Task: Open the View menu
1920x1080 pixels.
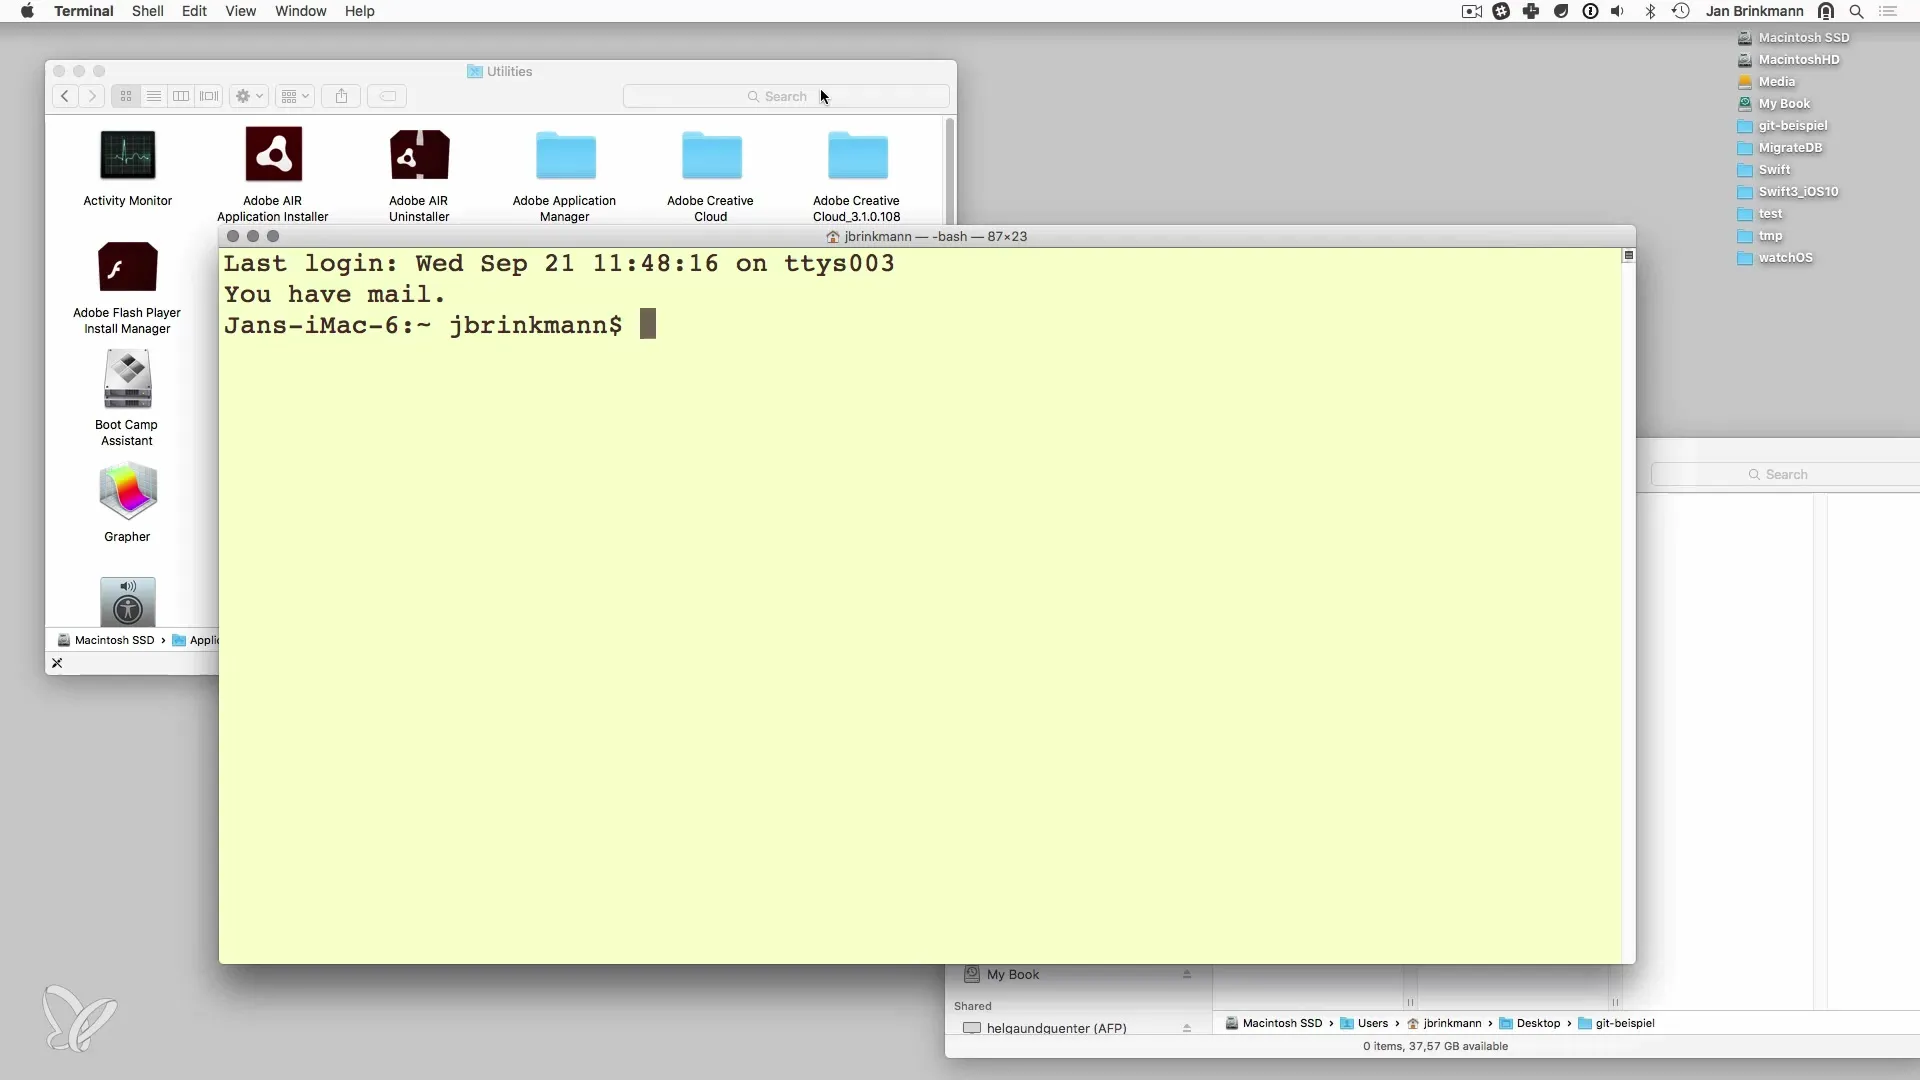Action: (x=240, y=11)
